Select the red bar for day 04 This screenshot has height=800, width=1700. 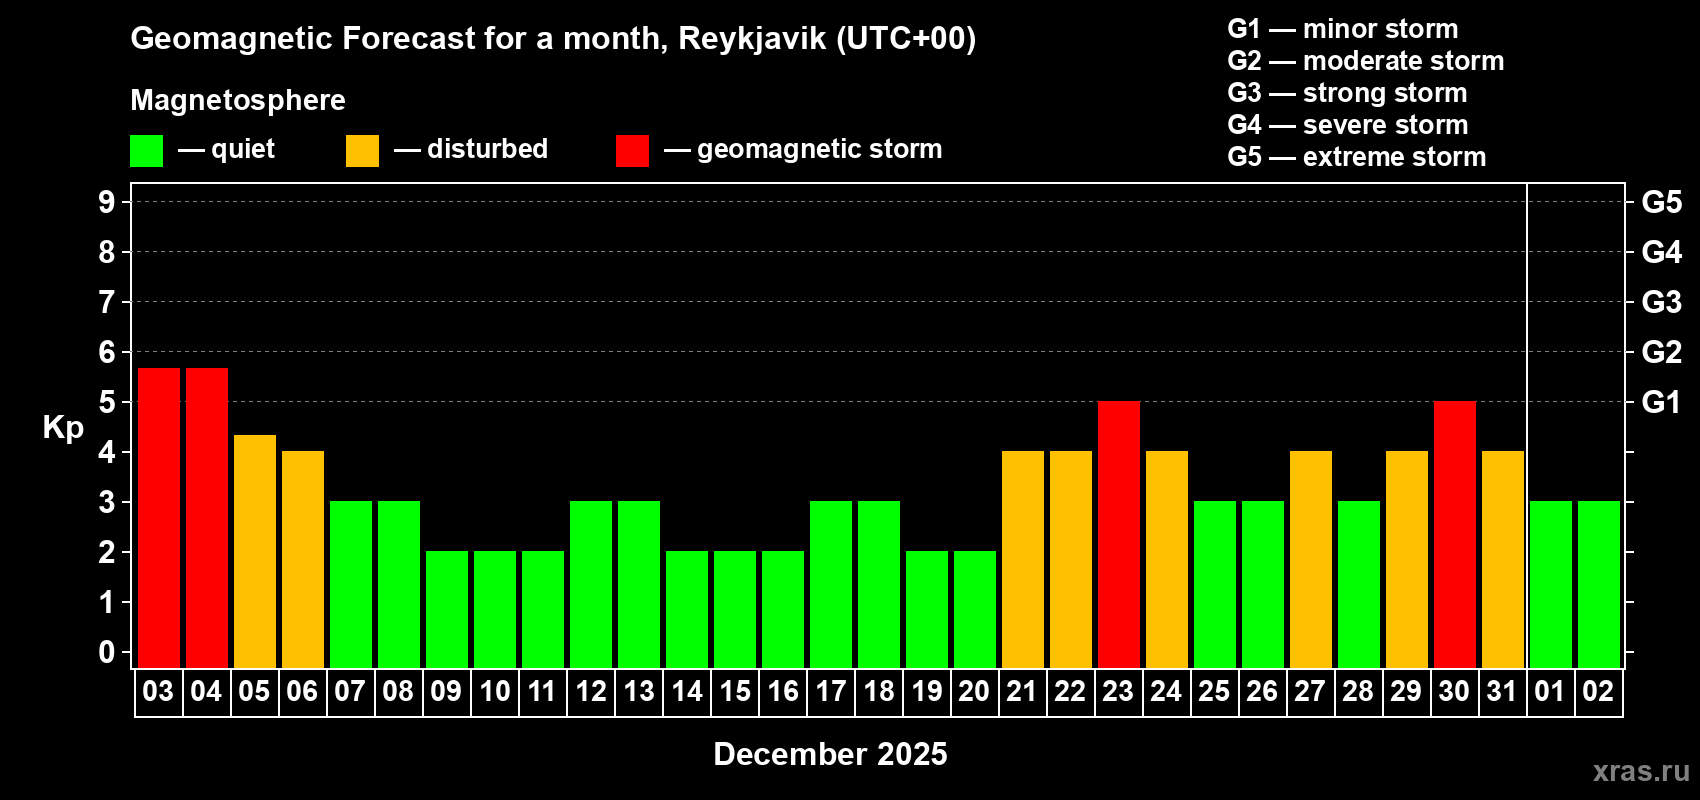click(207, 518)
